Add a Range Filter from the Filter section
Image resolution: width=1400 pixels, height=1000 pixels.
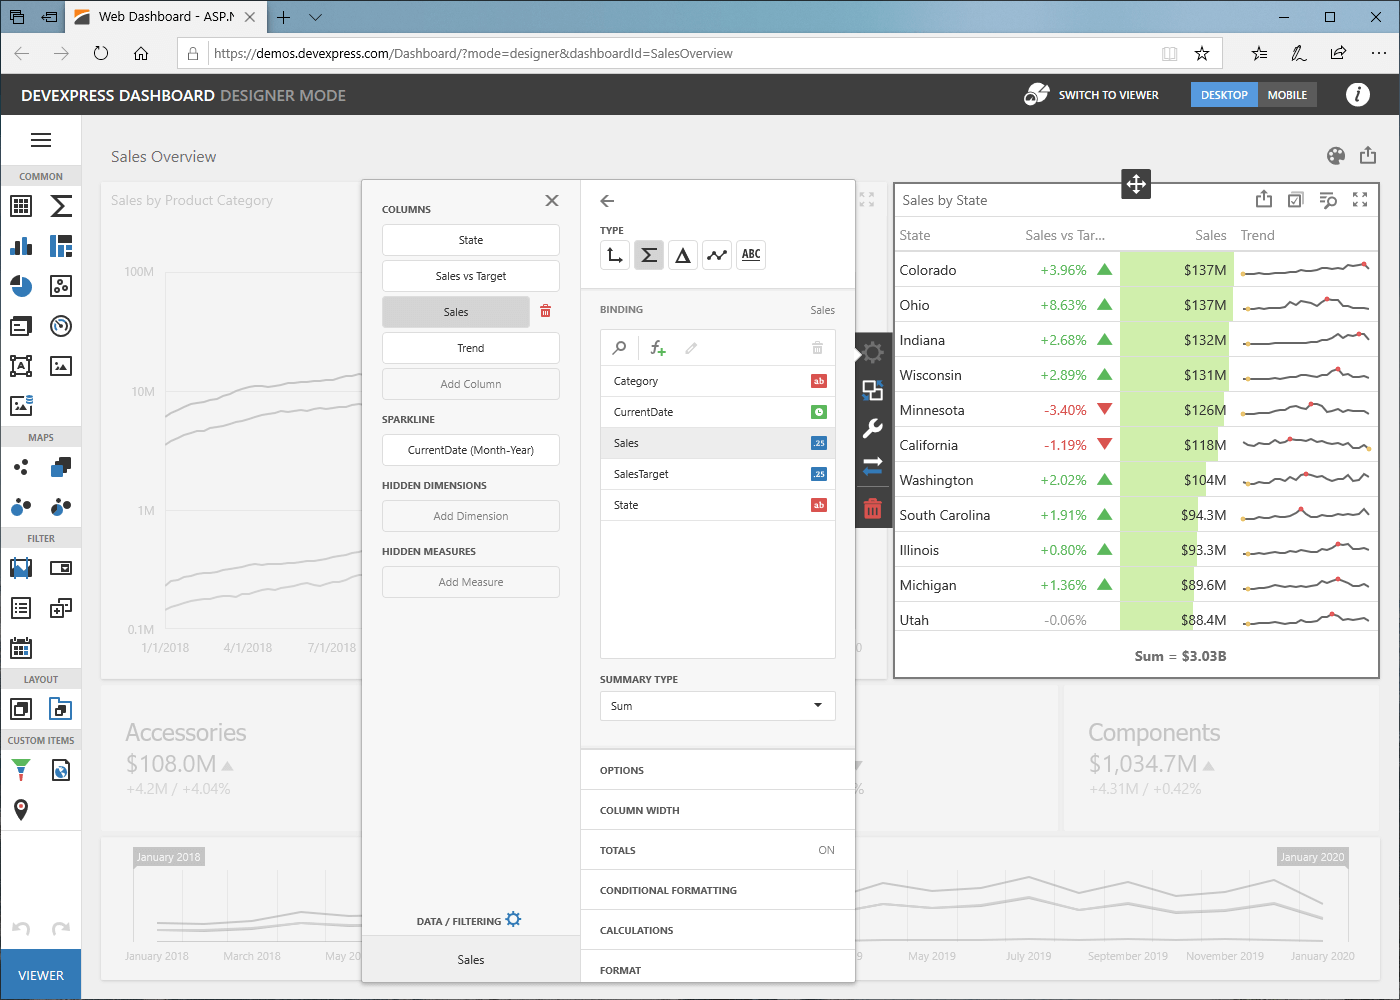tap(20, 568)
